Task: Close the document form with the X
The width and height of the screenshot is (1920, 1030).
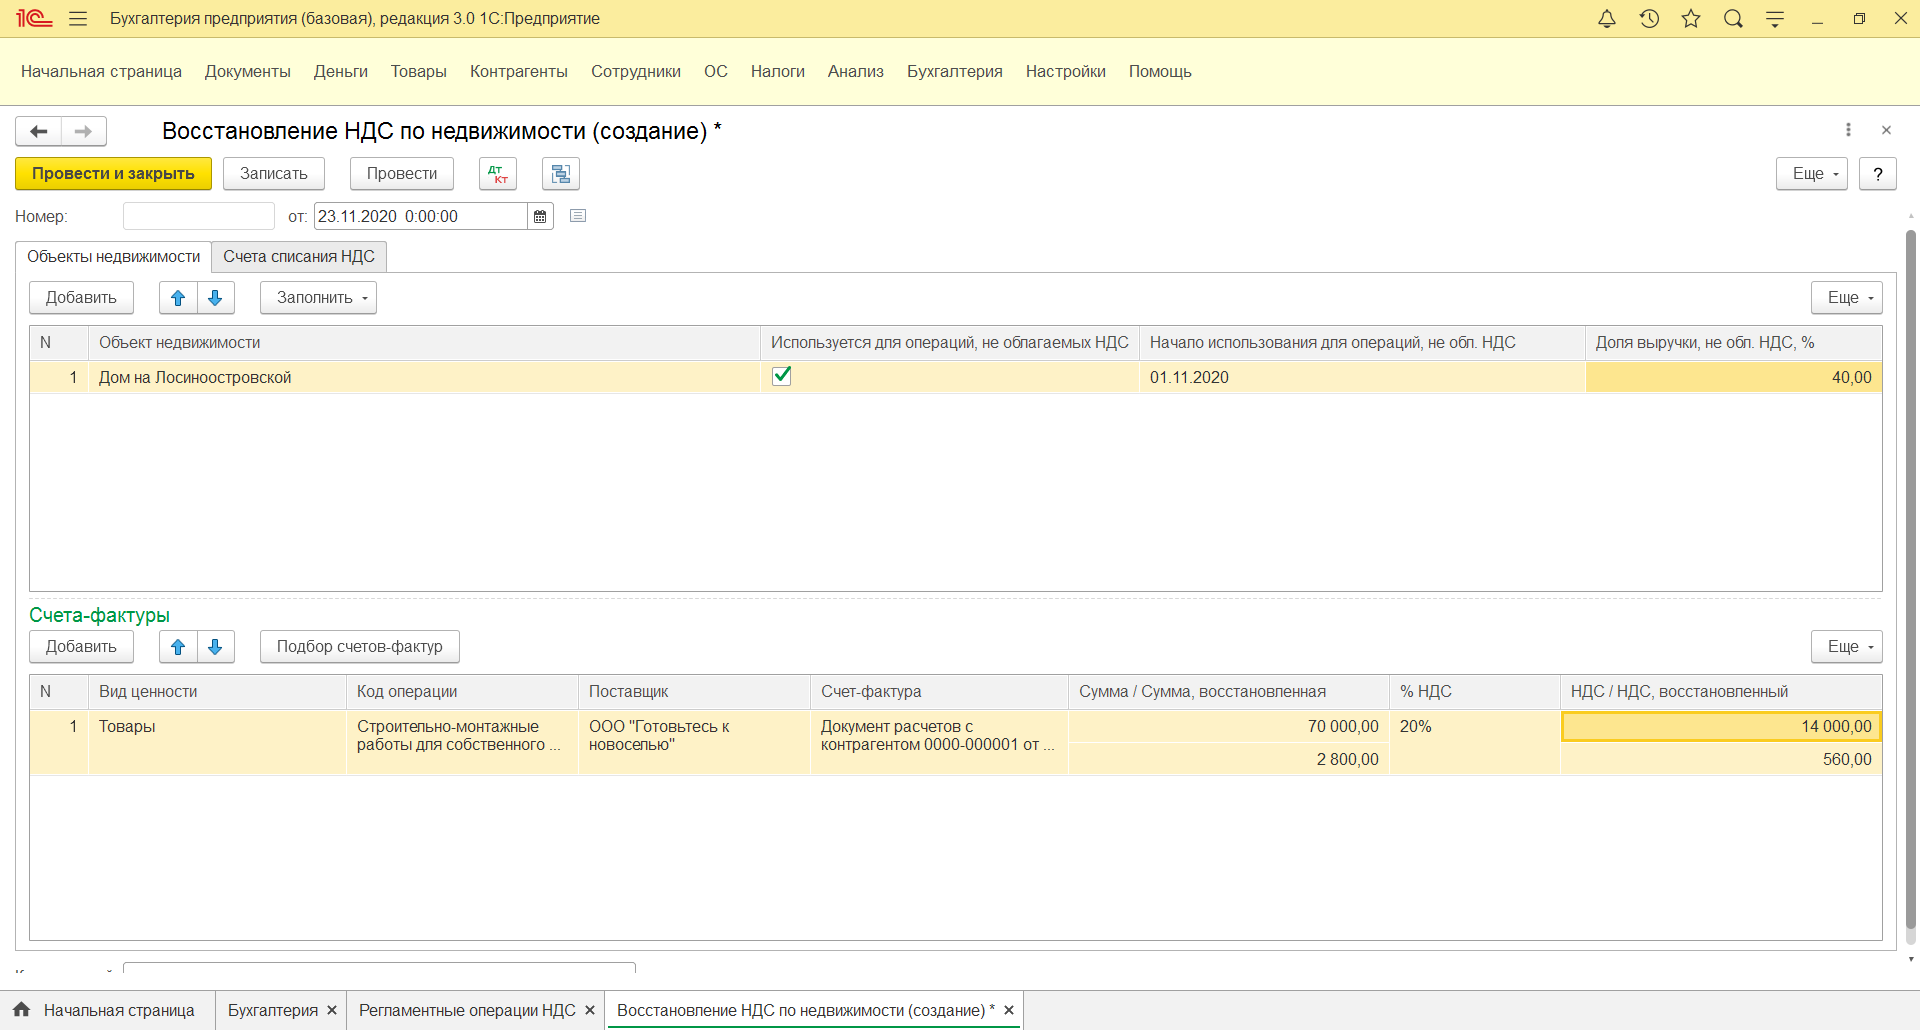Action: [x=1886, y=130]
